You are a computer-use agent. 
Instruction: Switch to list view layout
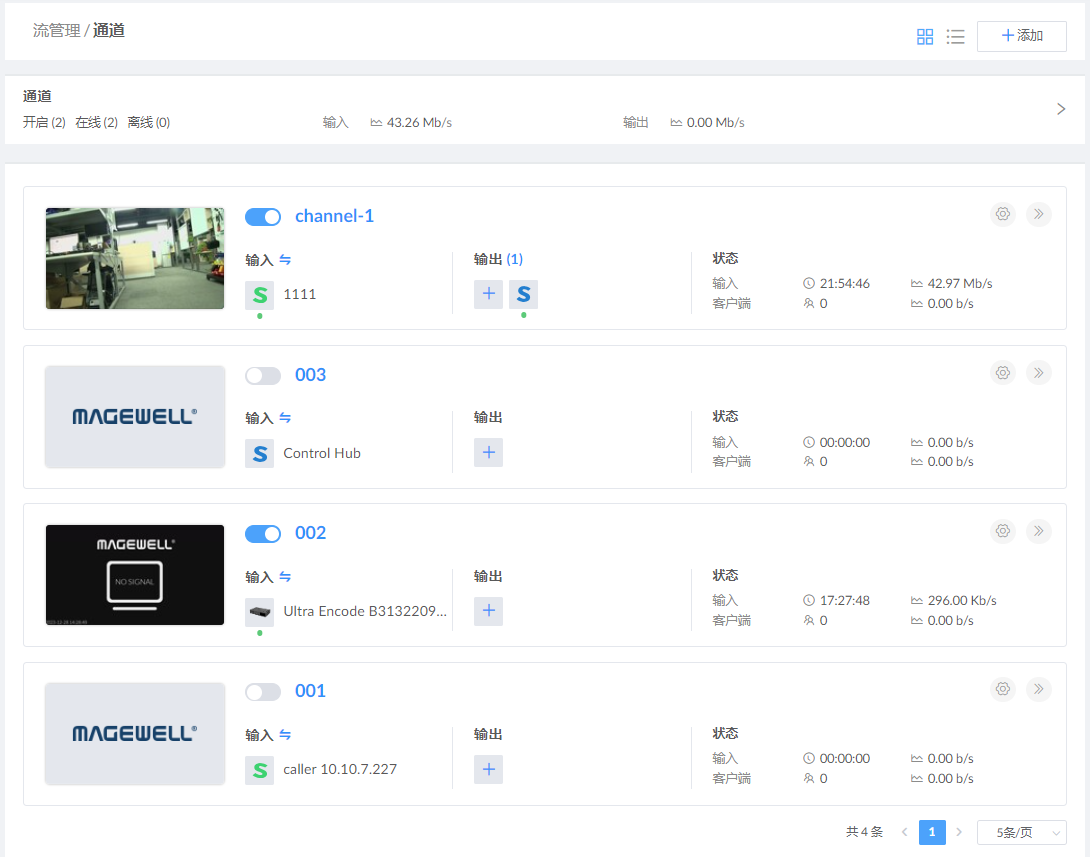point(955,37)
